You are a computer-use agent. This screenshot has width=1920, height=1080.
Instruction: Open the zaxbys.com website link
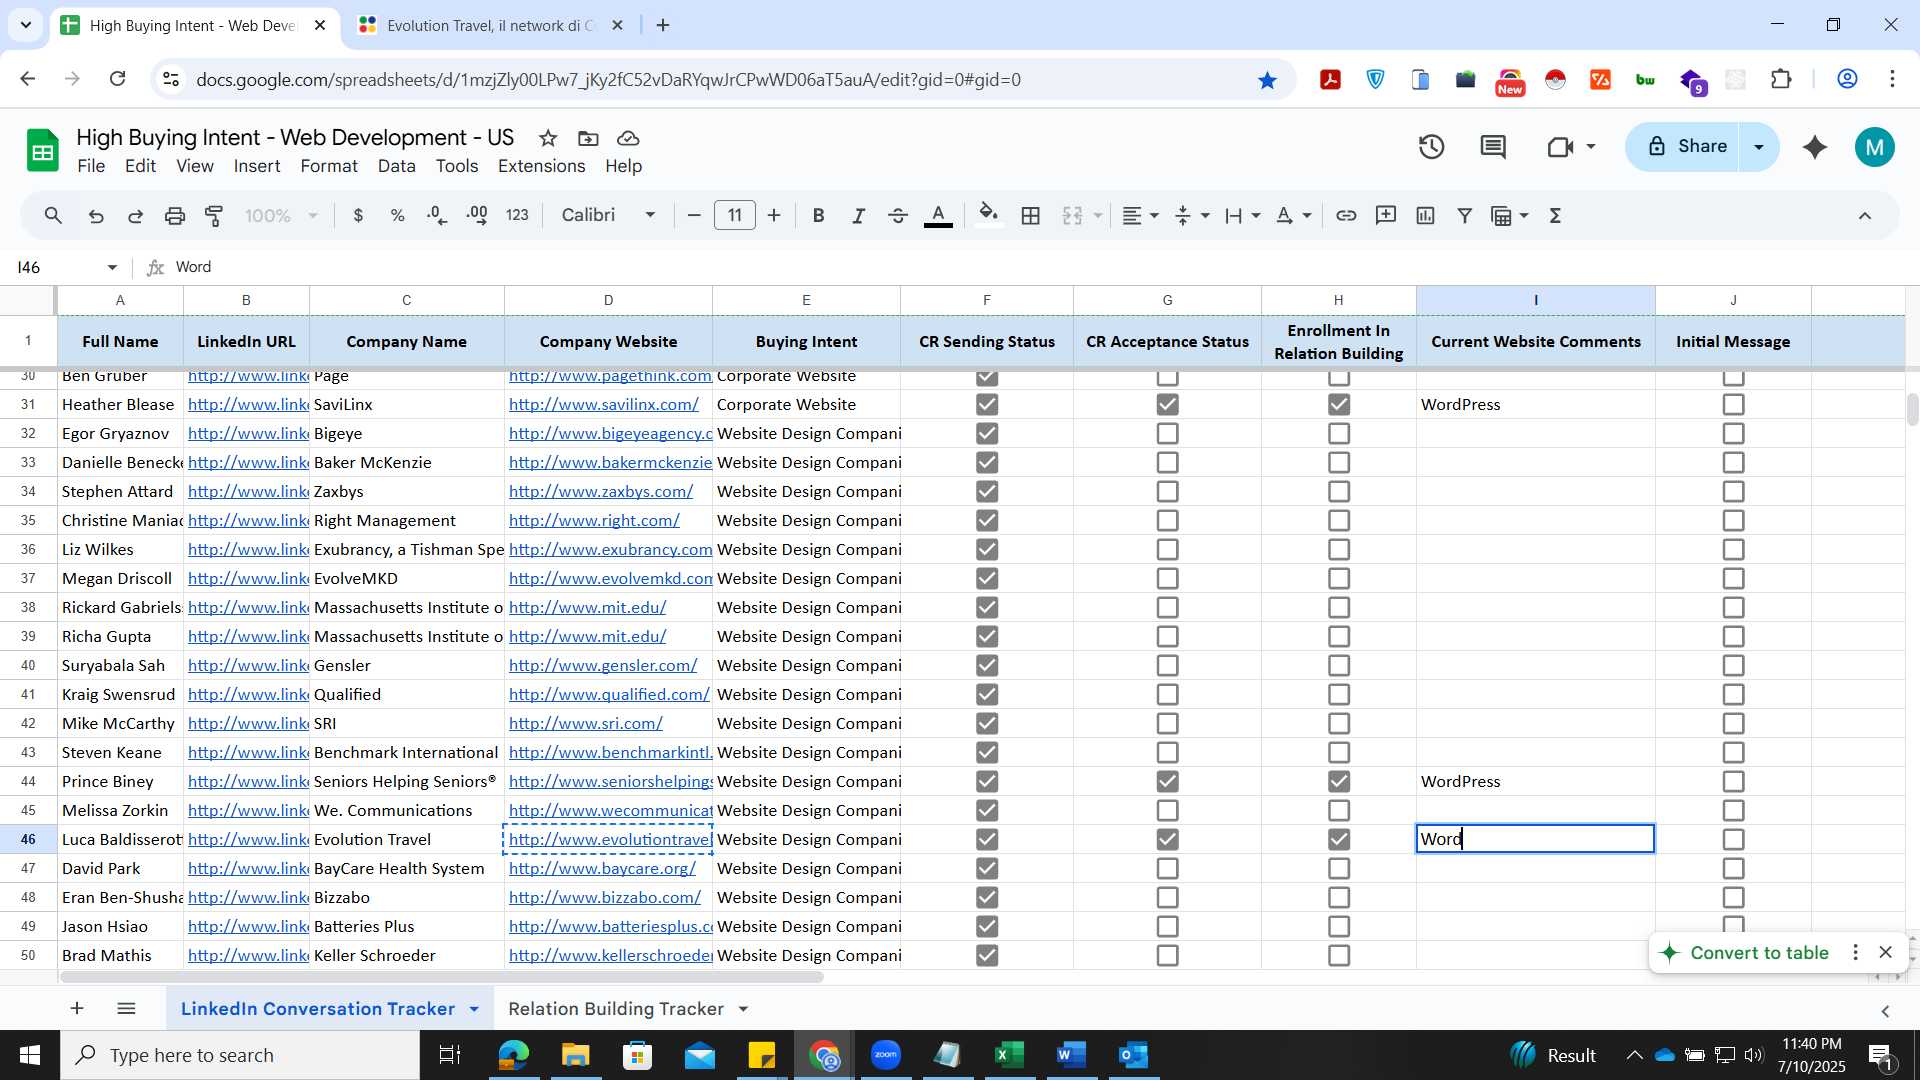point(601,492)
